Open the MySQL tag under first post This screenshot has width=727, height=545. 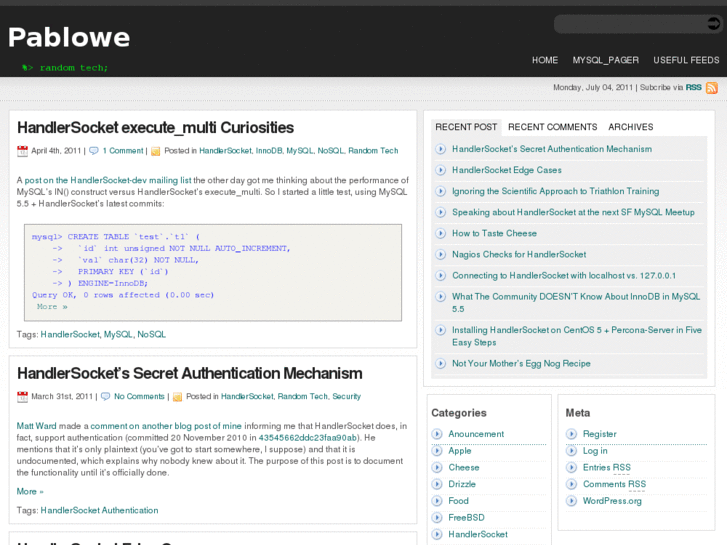click(x=118, y=334)
